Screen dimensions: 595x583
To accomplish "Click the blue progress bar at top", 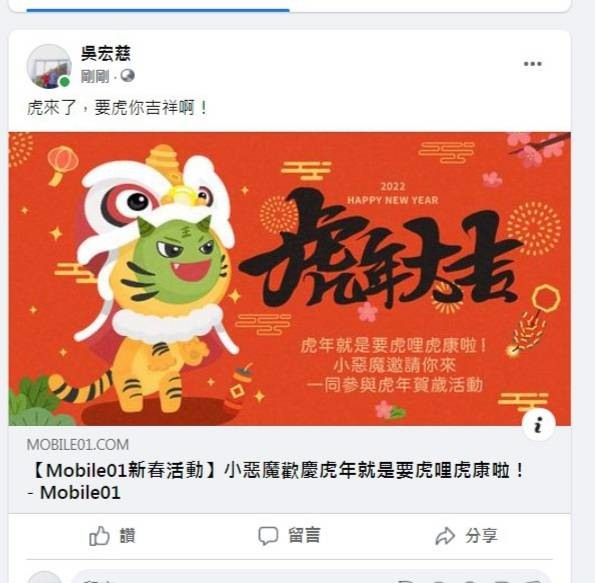I will [158, 11].
